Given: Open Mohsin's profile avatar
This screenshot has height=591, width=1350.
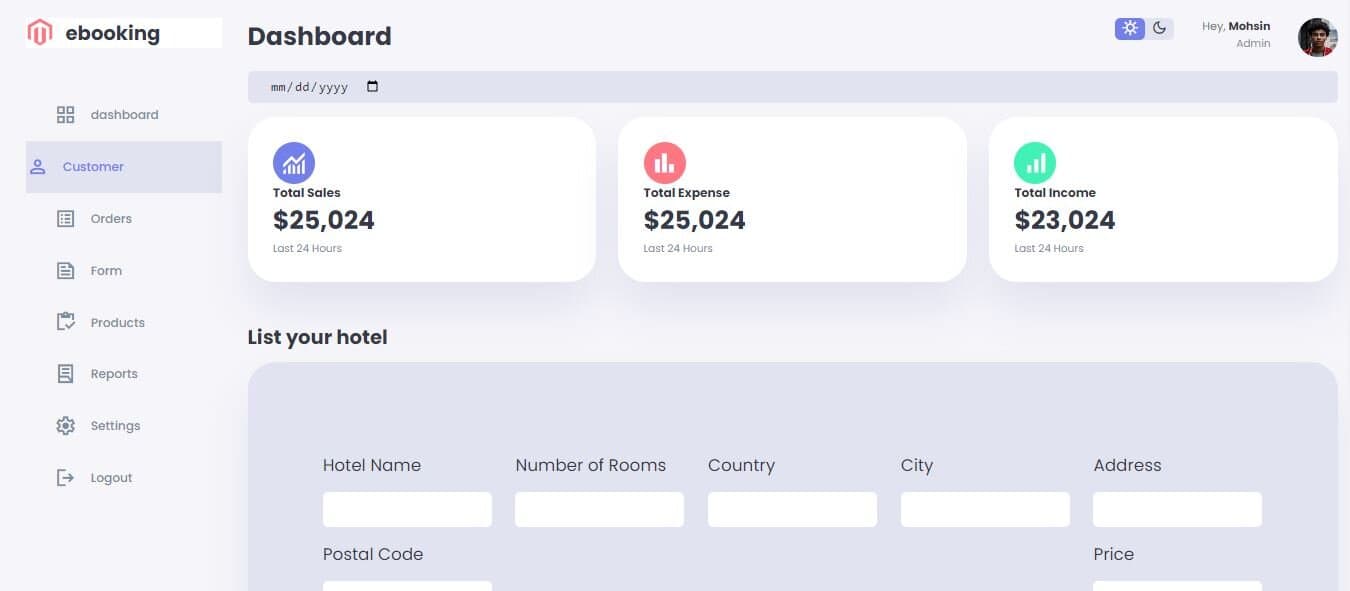Looking at the screenshot, I should (1317, 37).
